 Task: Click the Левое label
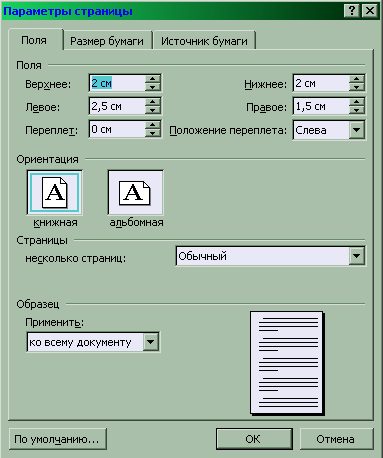coord(43,107)
